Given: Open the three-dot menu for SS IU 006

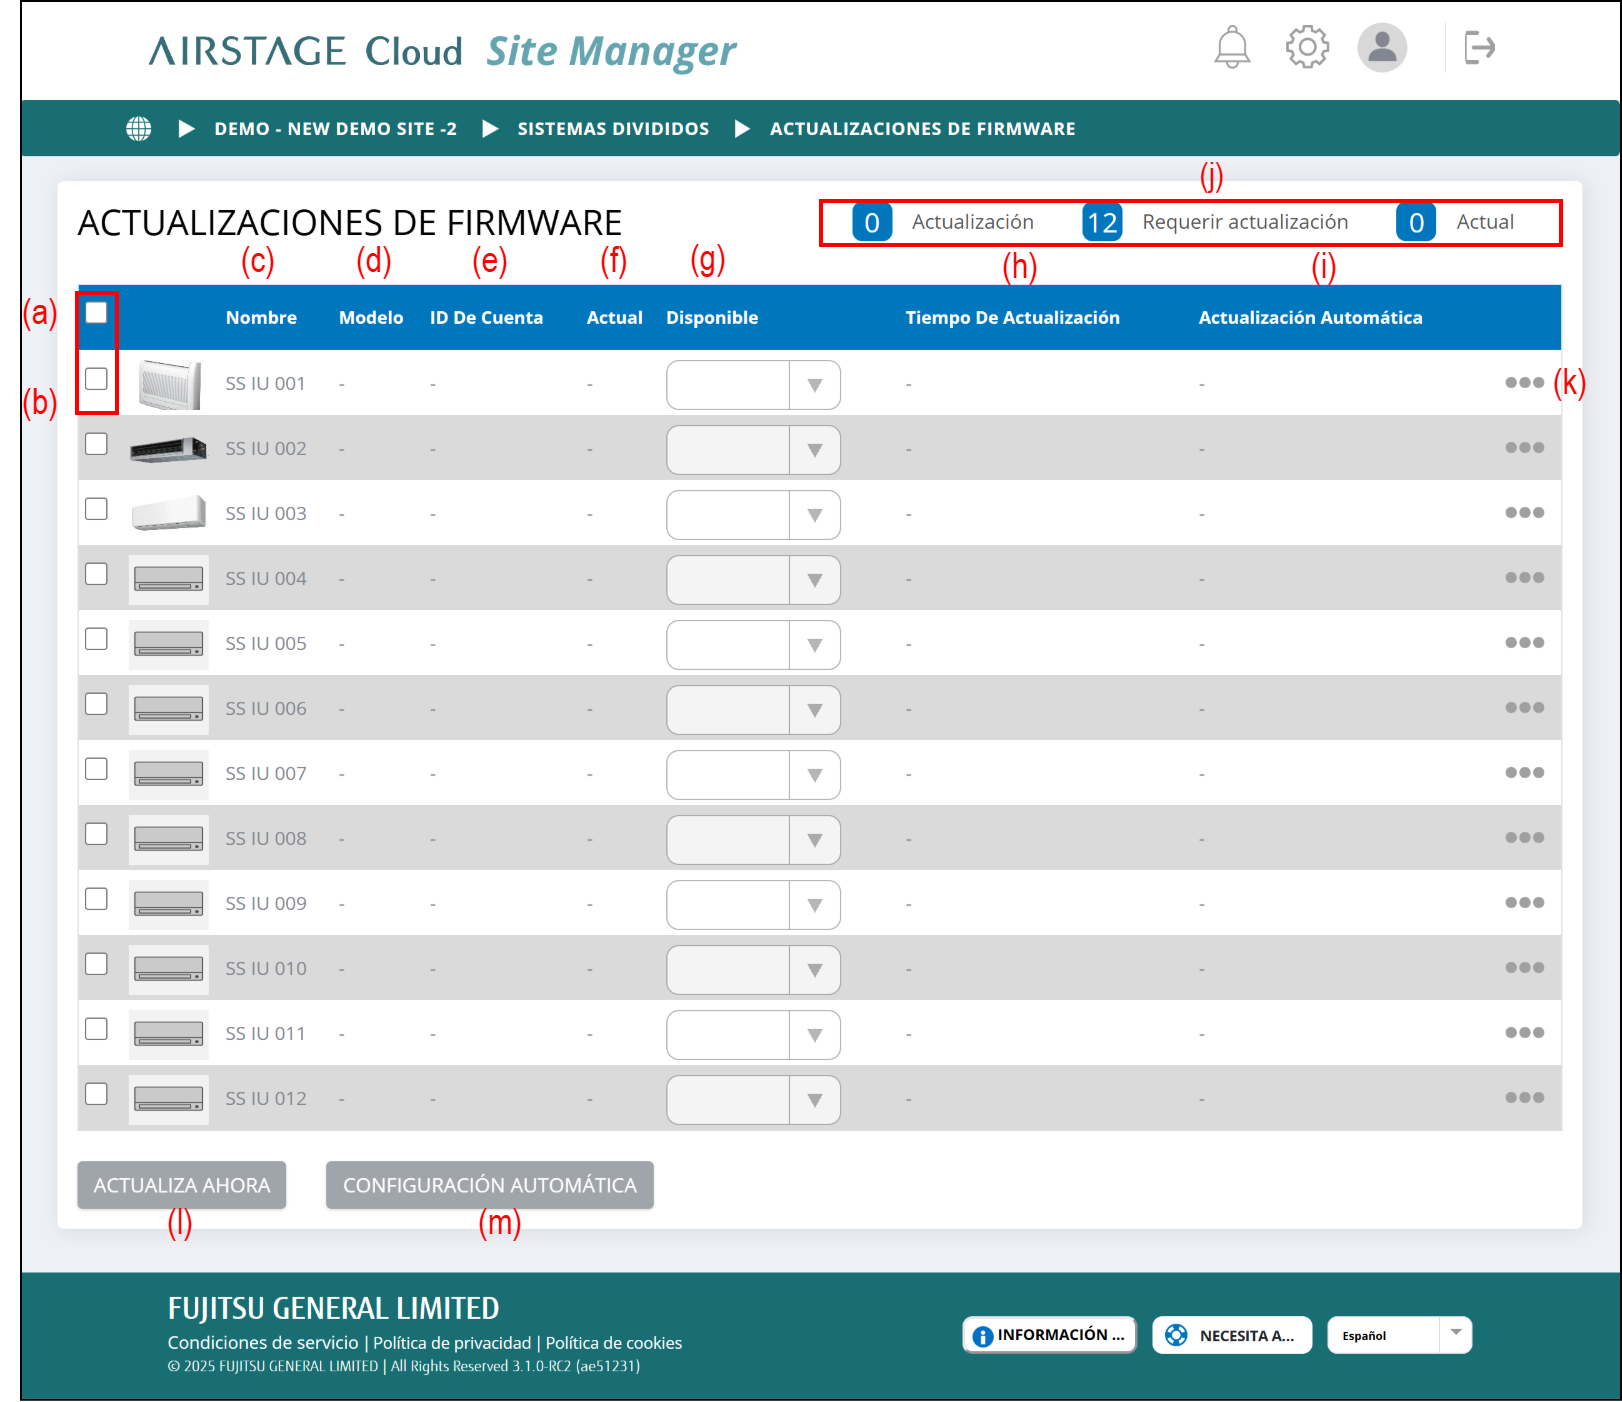Looking at the screenshot, I should [1524, 708].
